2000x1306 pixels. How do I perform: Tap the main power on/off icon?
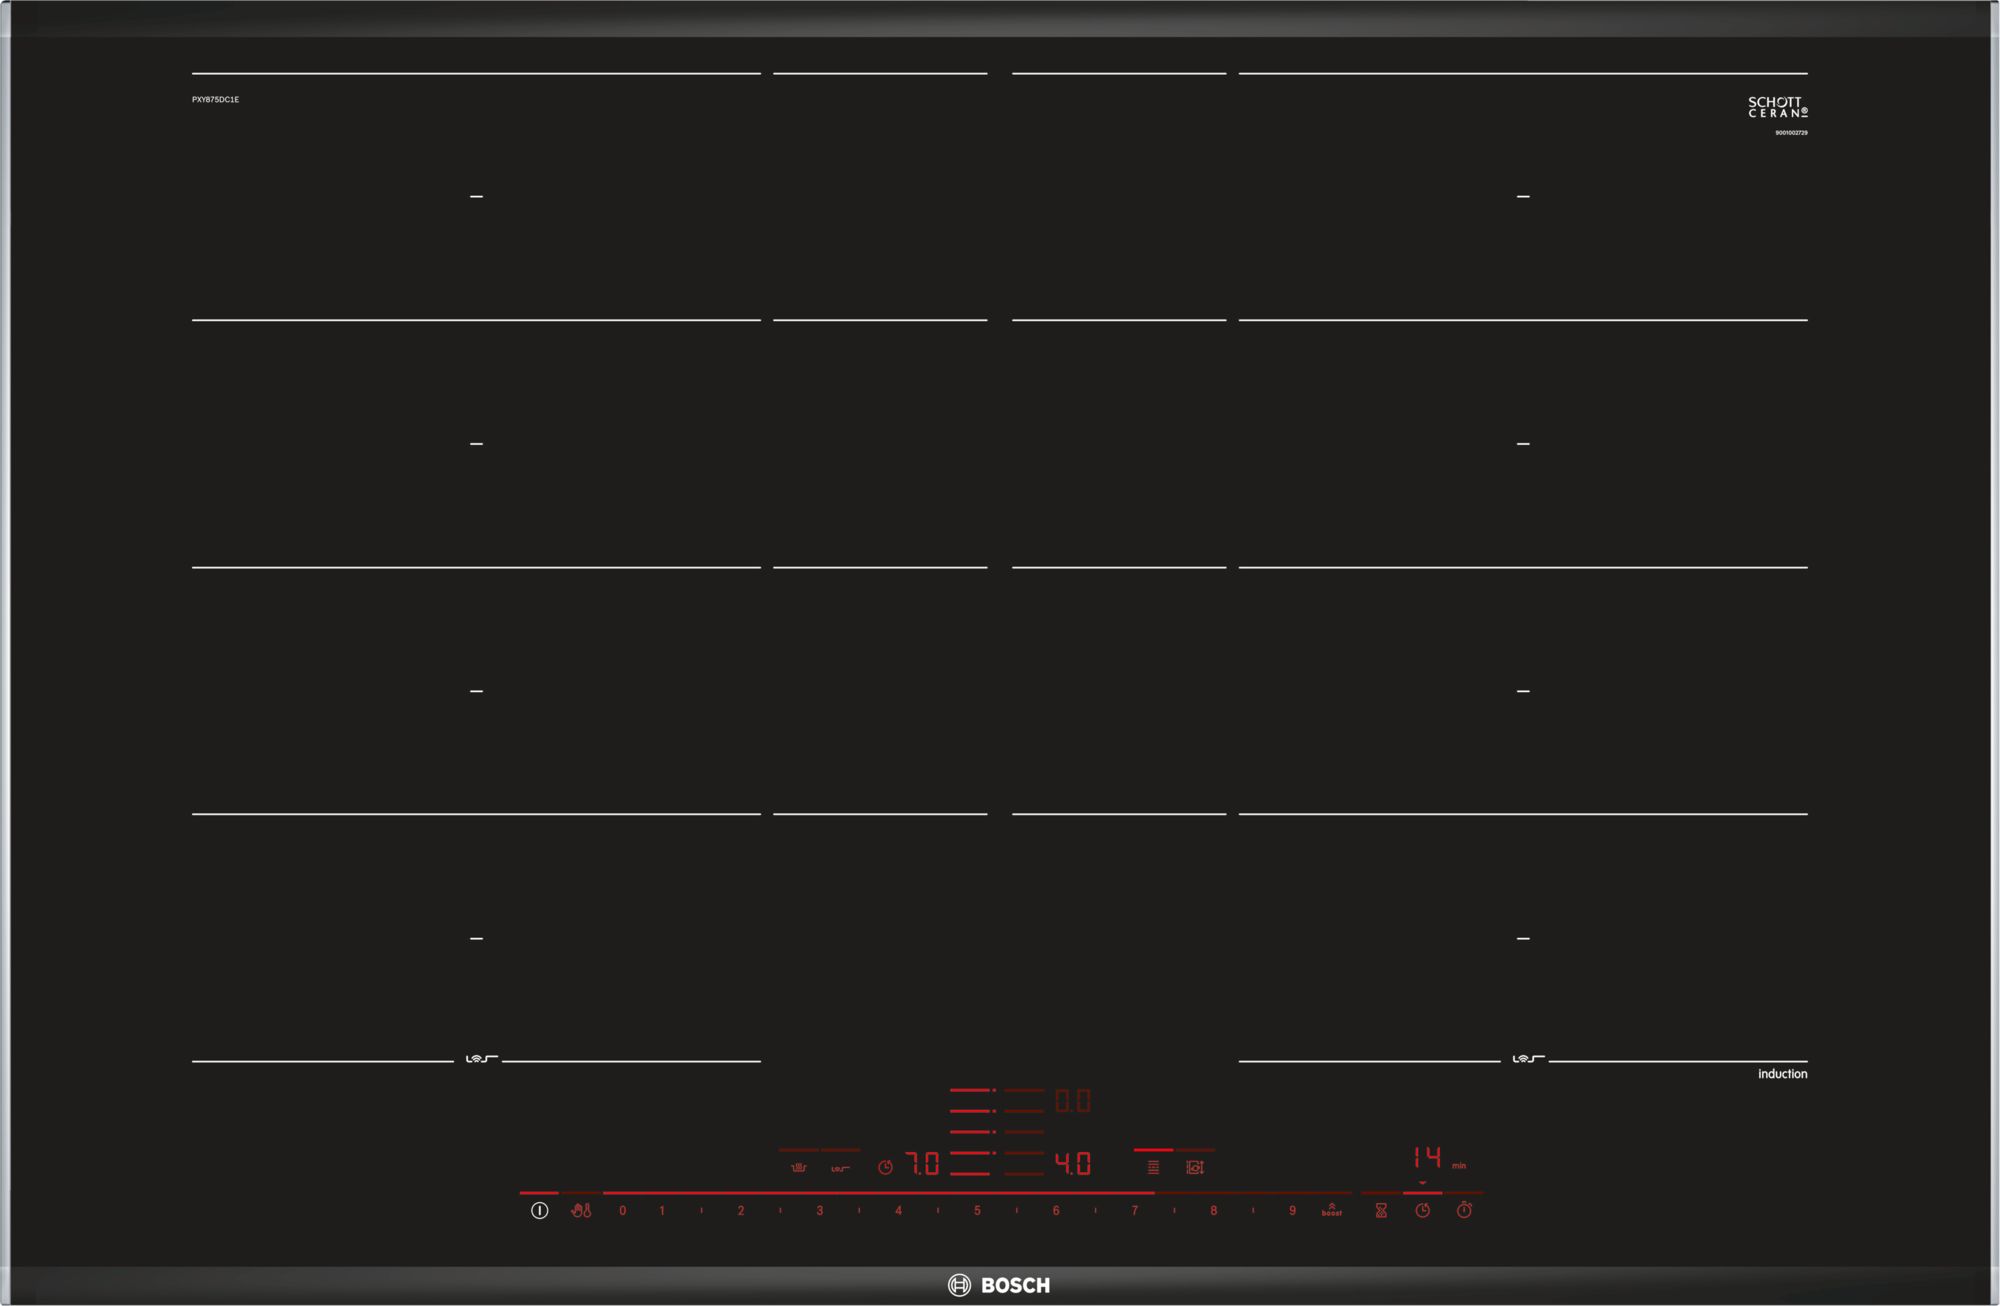pos(540,1208)
